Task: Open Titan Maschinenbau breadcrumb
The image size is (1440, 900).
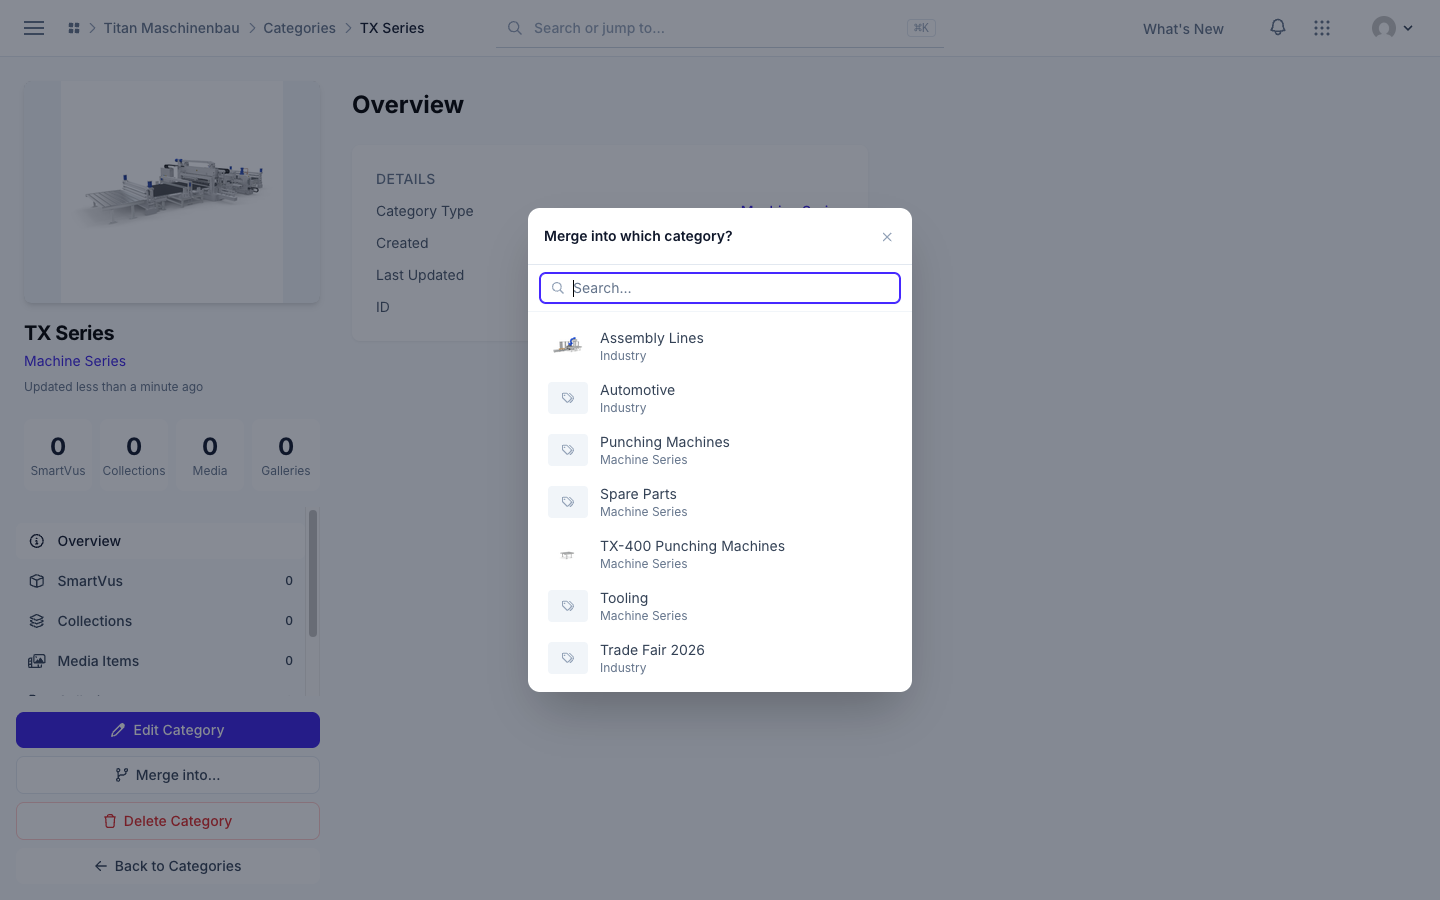Action: pos(172,28)
